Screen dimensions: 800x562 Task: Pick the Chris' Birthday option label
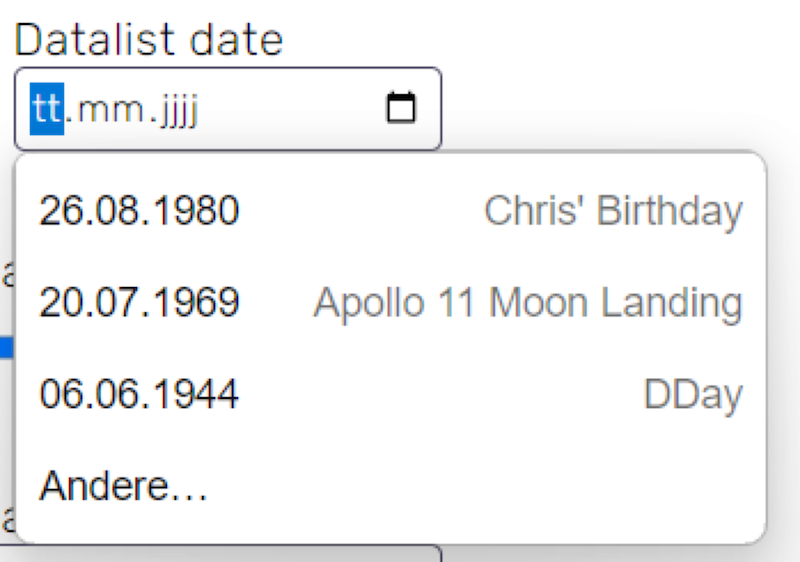(613, 212)
